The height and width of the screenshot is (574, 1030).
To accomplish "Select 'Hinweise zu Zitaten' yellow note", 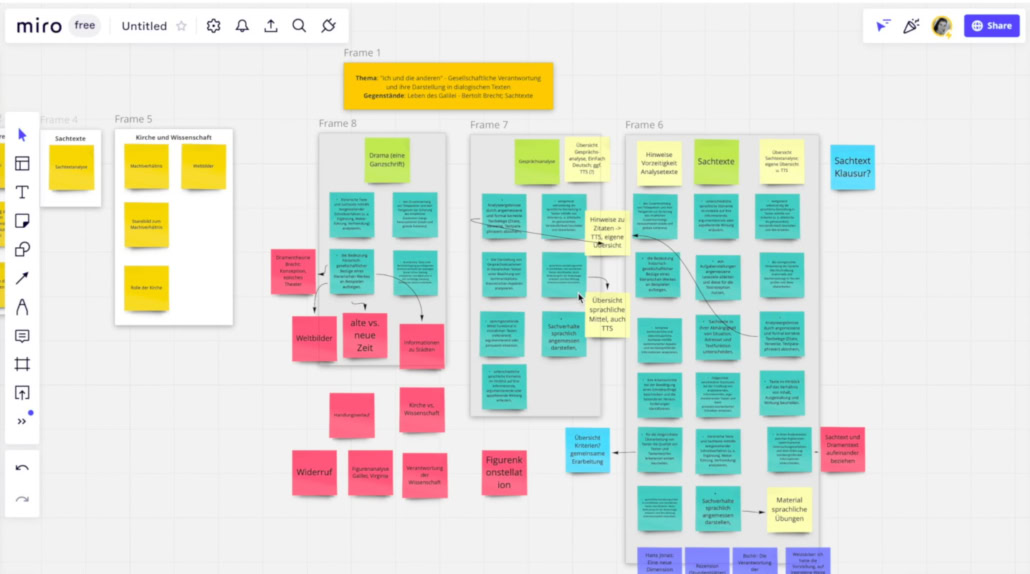I will pos(607,232).
